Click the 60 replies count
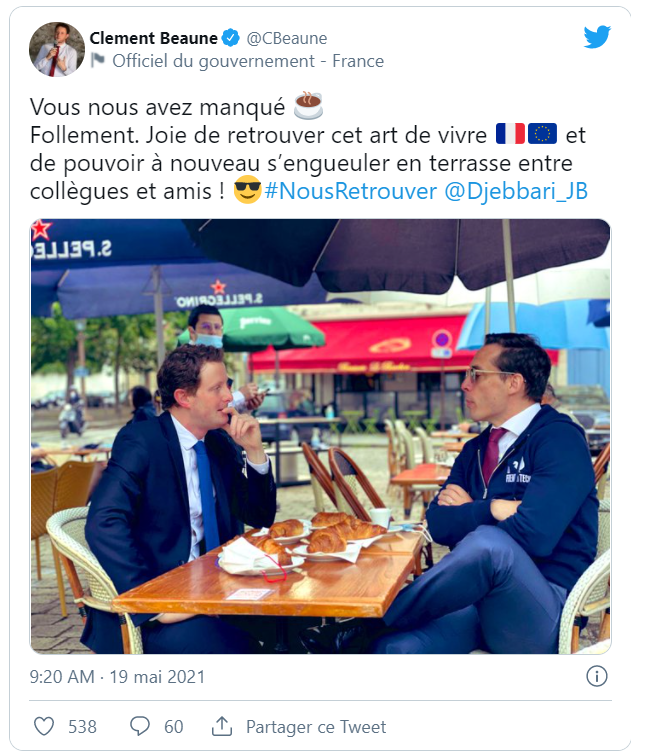This screenshot has width=645, height=755. [174, 727]
